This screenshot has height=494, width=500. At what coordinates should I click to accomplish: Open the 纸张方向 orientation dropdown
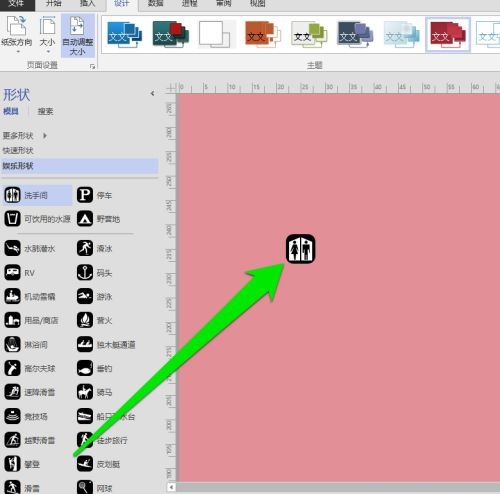coord(17,35)
